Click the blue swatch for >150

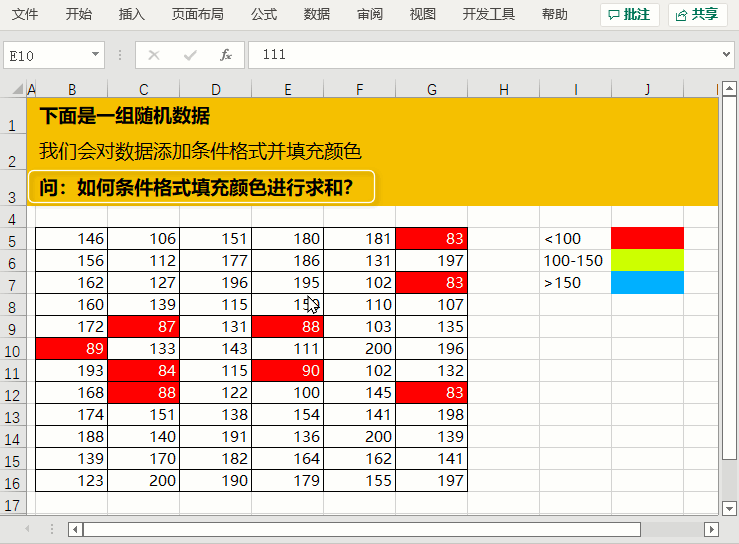[648, 282]
